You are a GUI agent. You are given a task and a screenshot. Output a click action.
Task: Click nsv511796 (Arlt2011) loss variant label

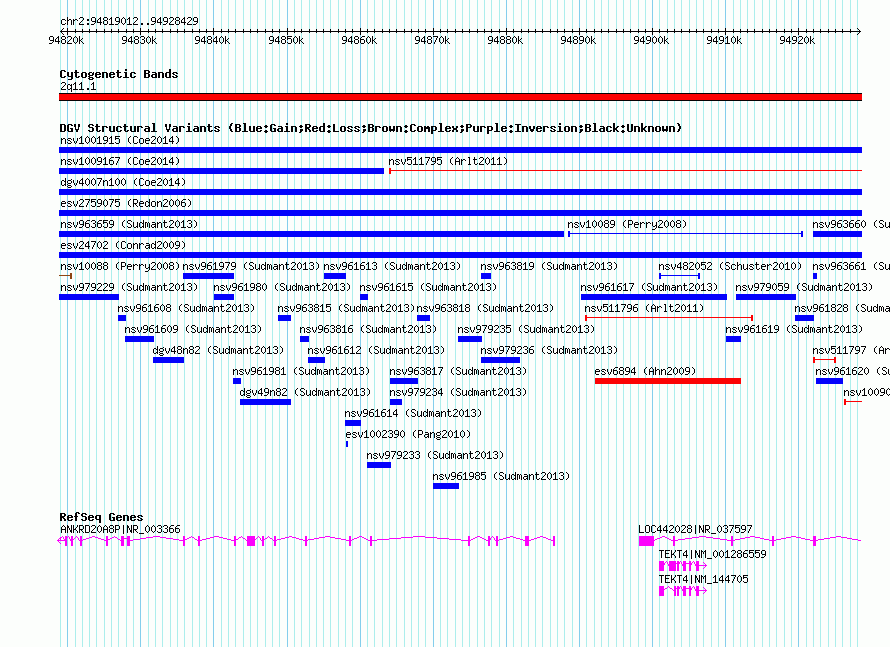tap(644, 308)
